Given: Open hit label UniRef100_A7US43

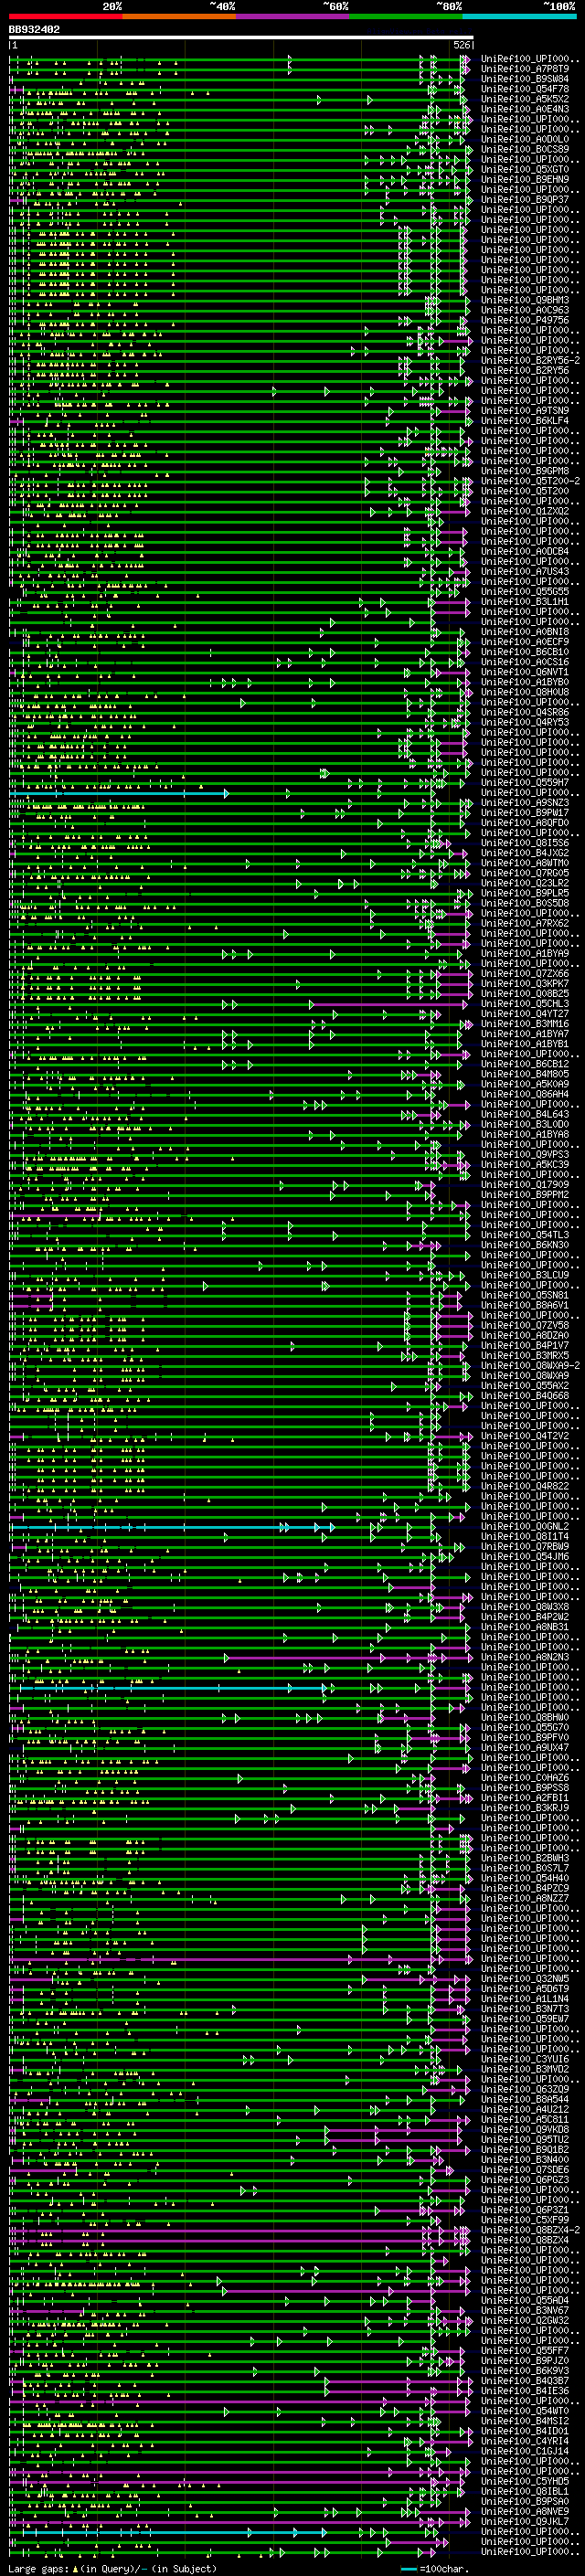Looking at the screenshot, I should [x=525, y=571].
